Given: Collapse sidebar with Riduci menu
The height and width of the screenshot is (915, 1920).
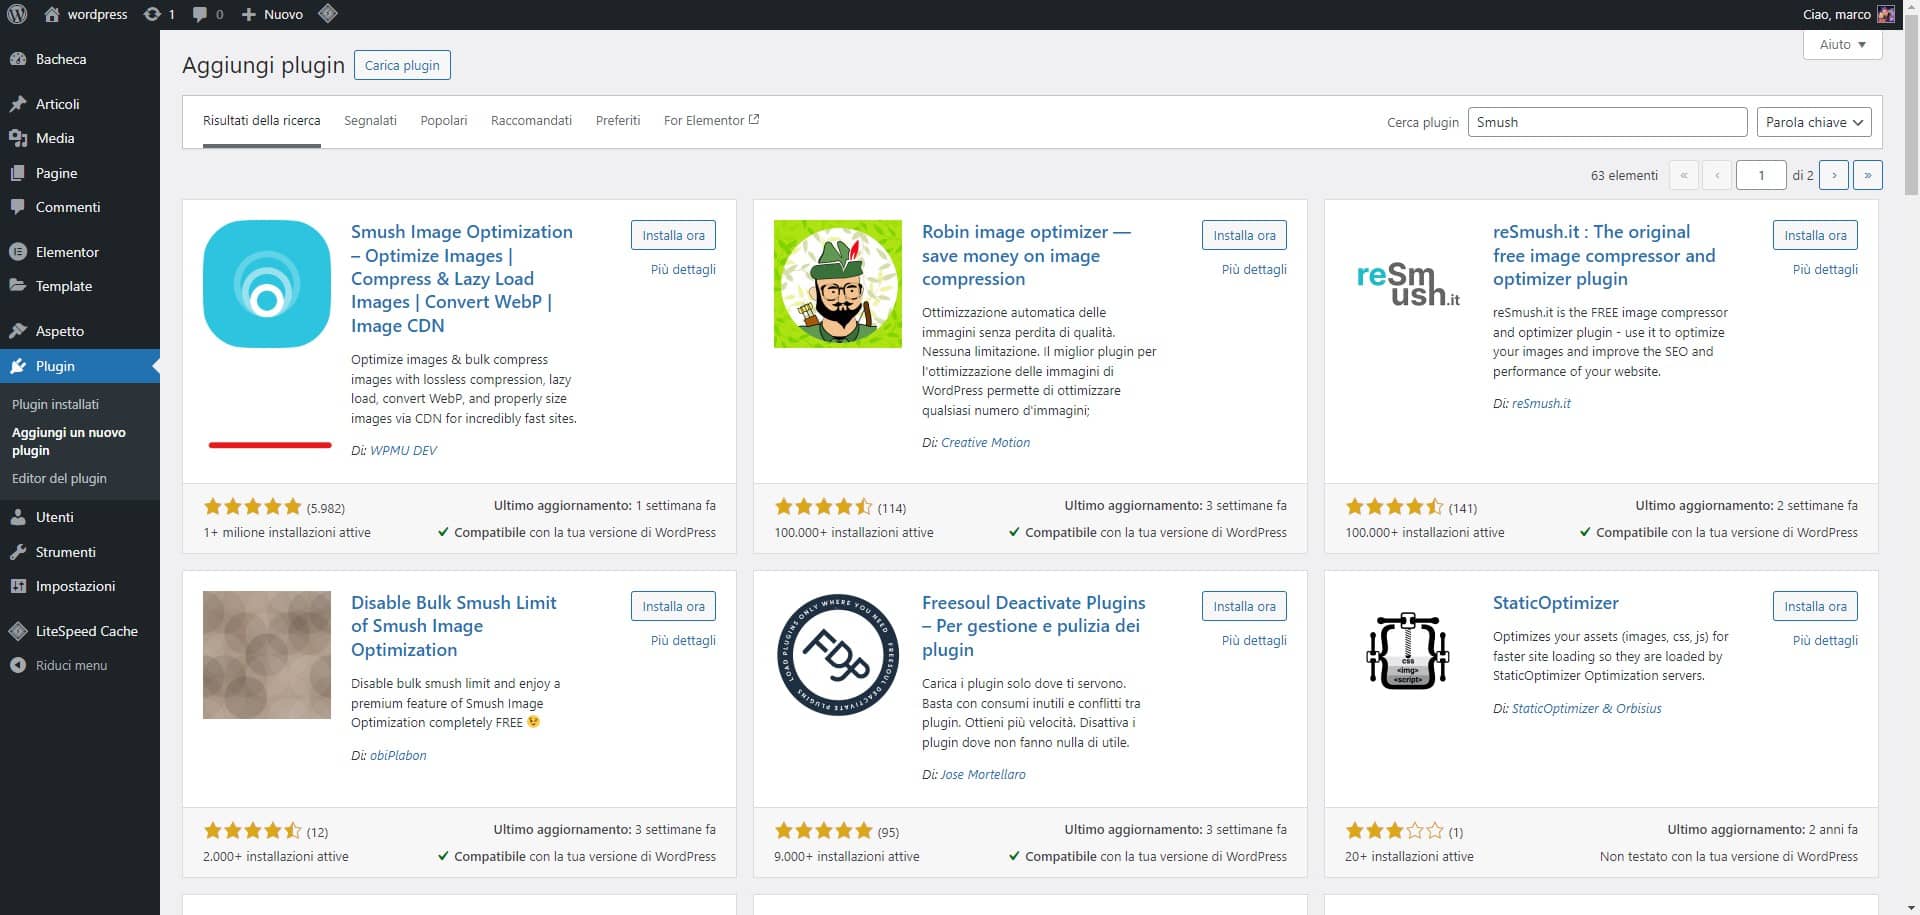Looking at the screenshot, I should 80,665.
